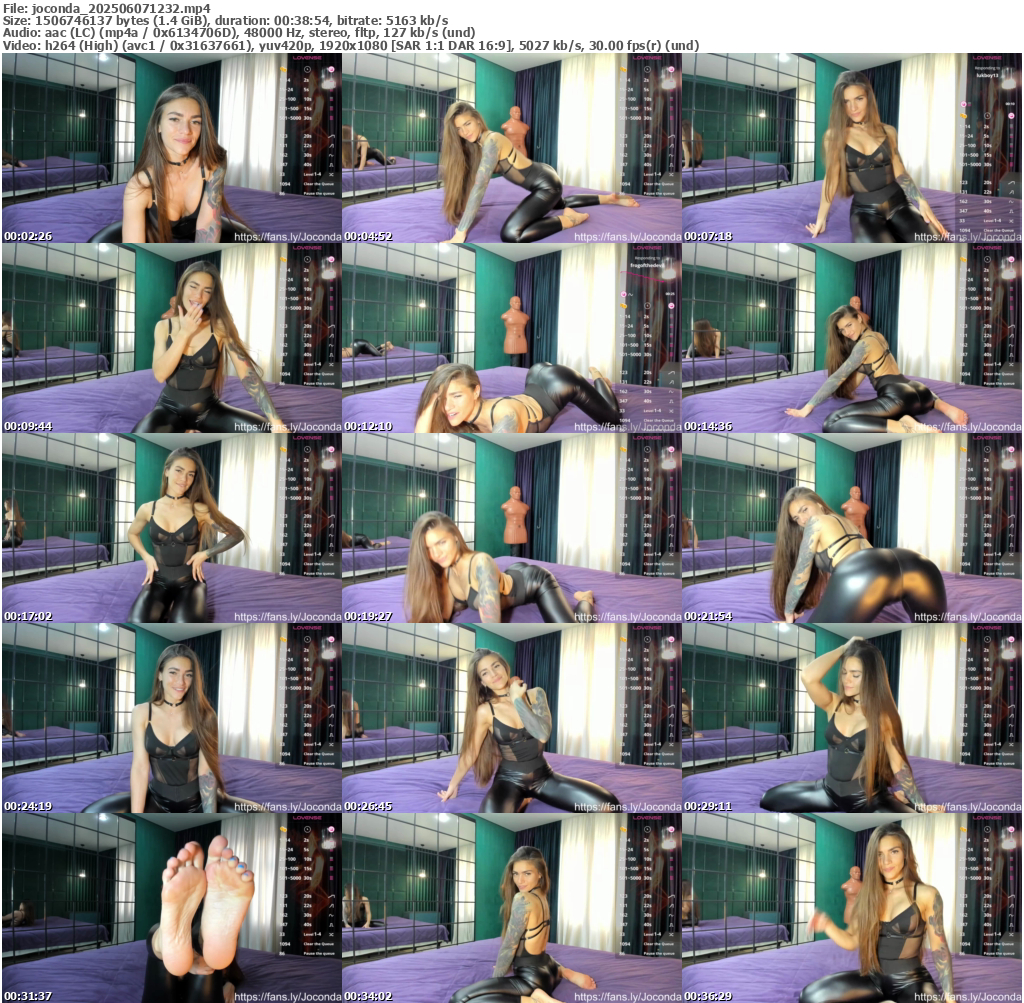This screenshot has height=1003, width=1024.
Task: Click the file name joconda_202506071232.mp4
Action: click(x=121, y=8)
